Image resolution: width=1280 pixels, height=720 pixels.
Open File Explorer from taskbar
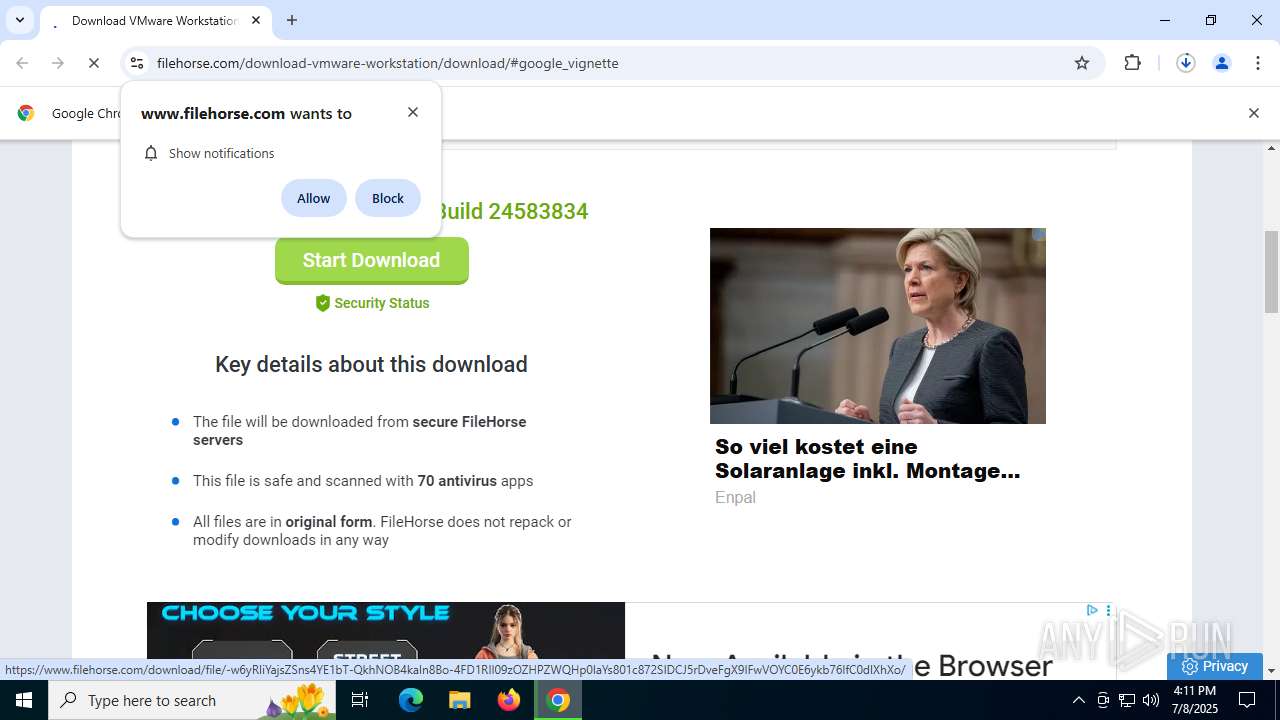pos(460,700)
